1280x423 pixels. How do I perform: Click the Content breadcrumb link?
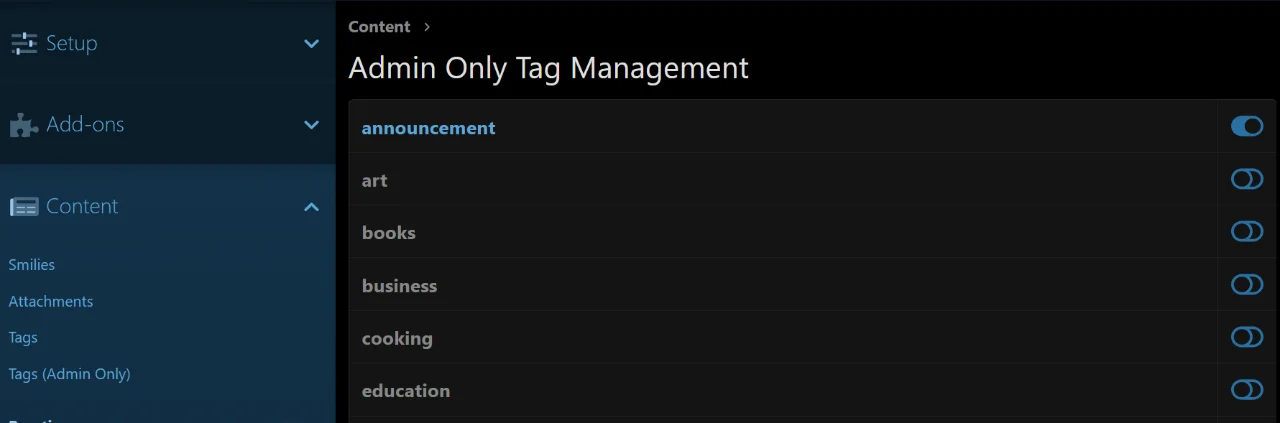pos(379,27)
